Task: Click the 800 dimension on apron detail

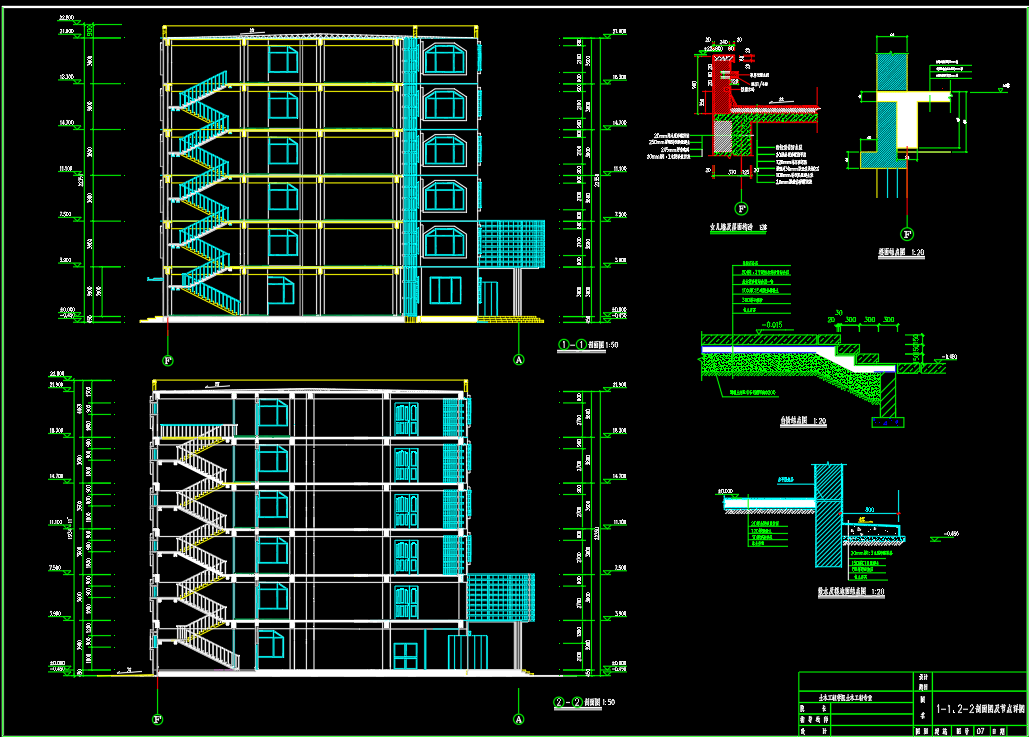Action: [x=869, y=509]
